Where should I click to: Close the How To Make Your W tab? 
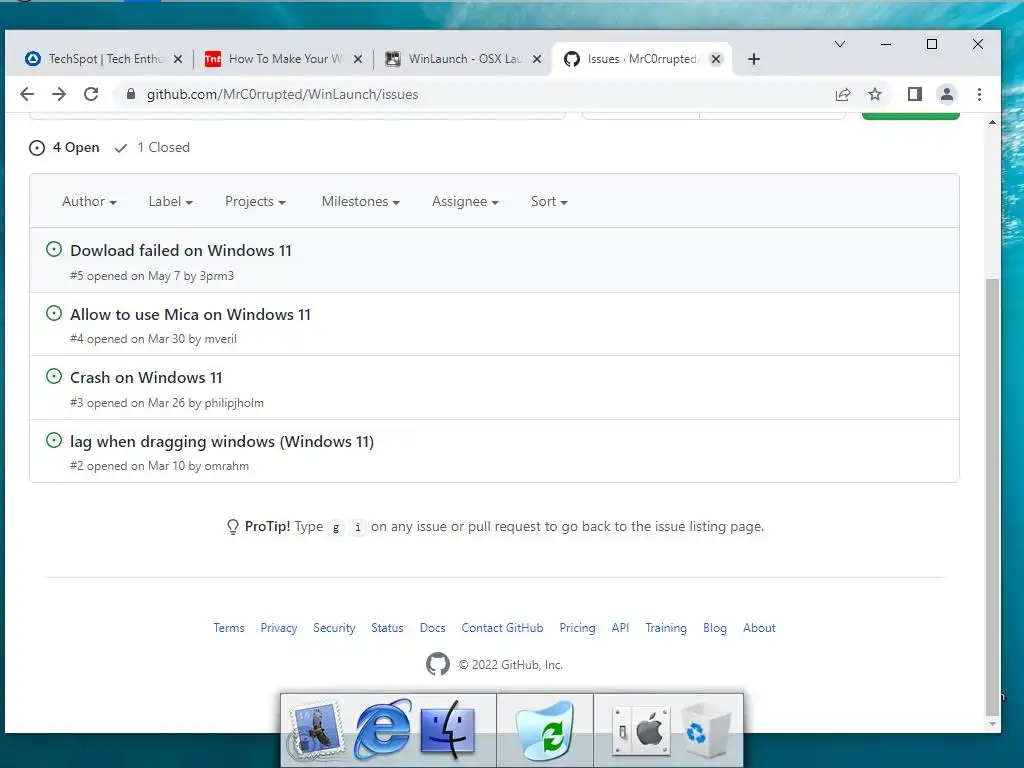point(358,59)
